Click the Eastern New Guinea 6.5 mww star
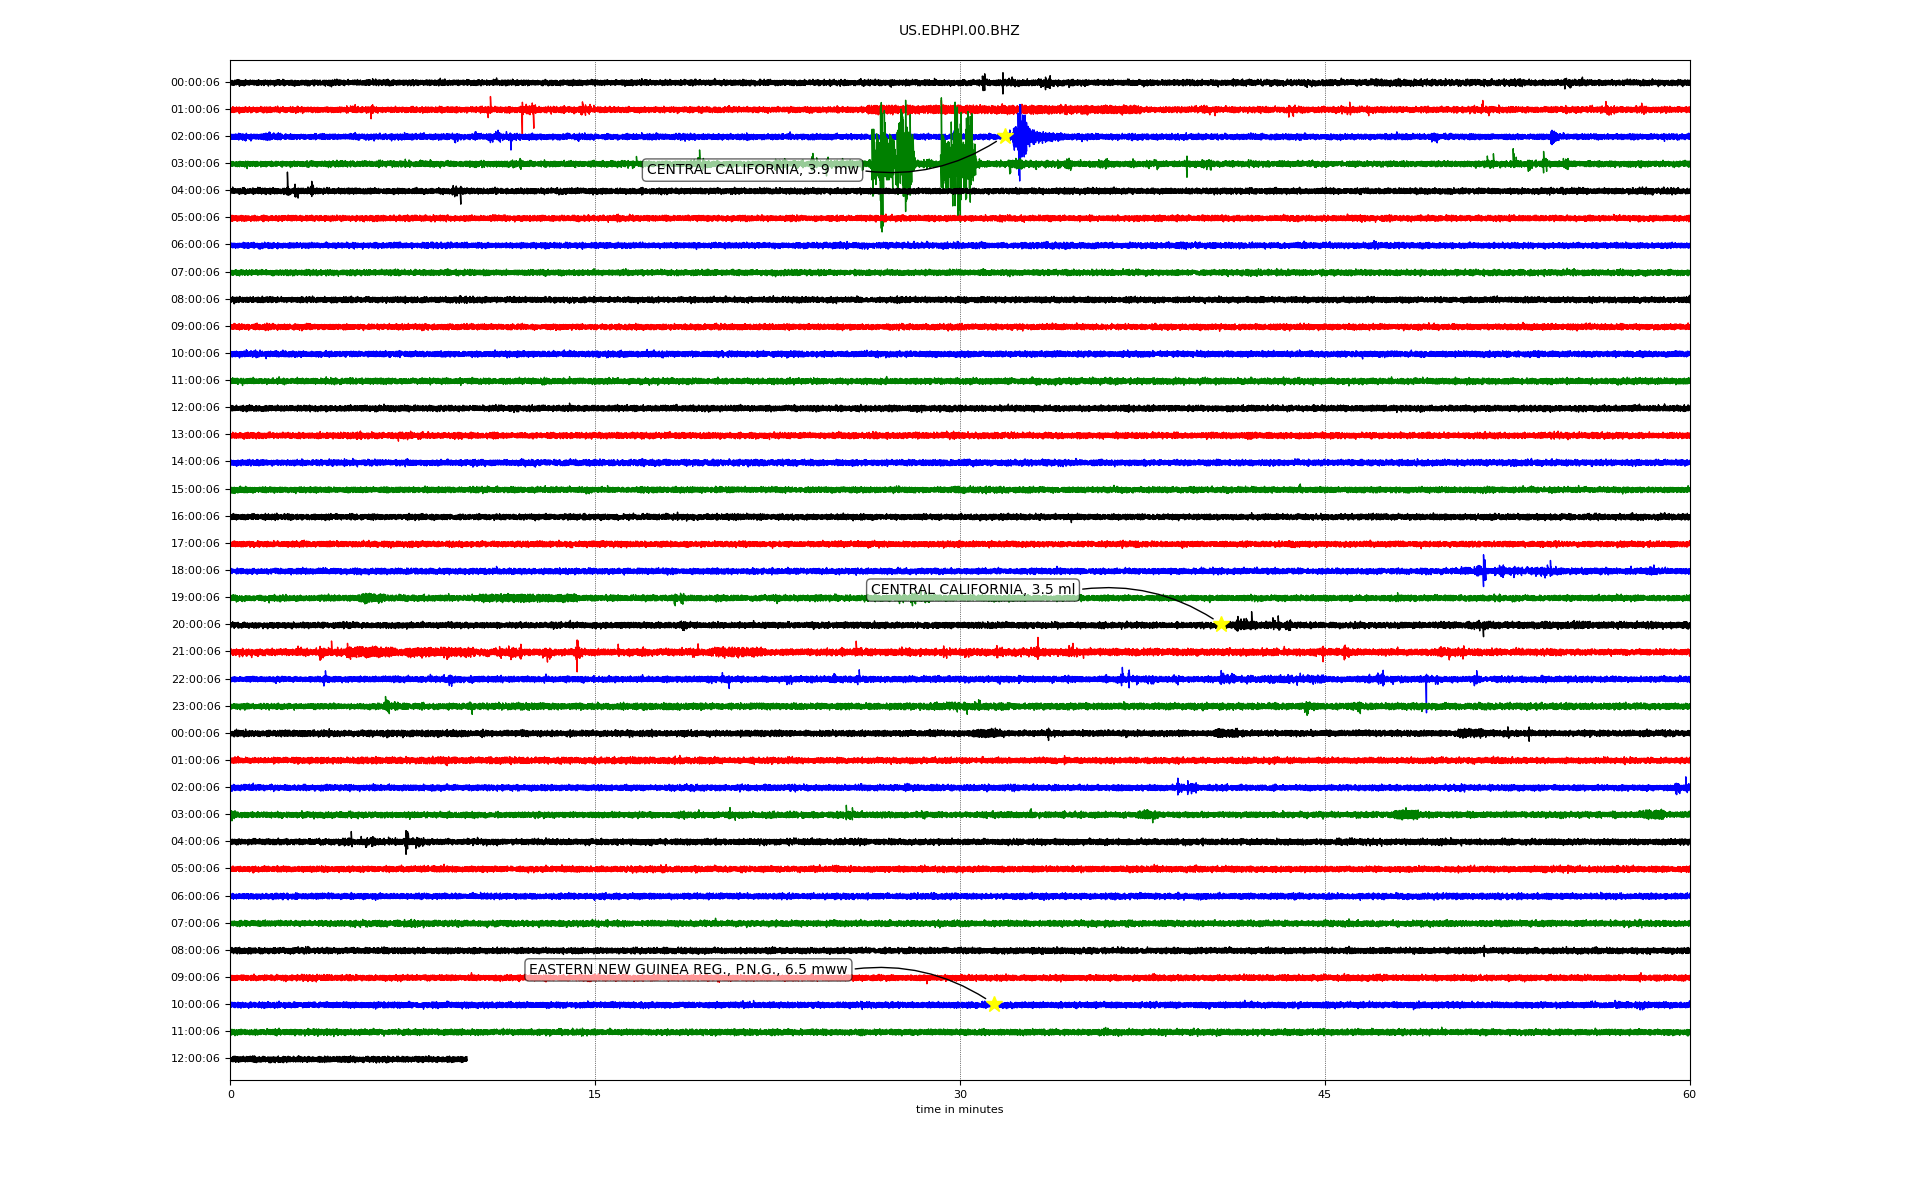Viewport: 1920px width, 1200px height. pyautogui.click(x=993, y=1004)
